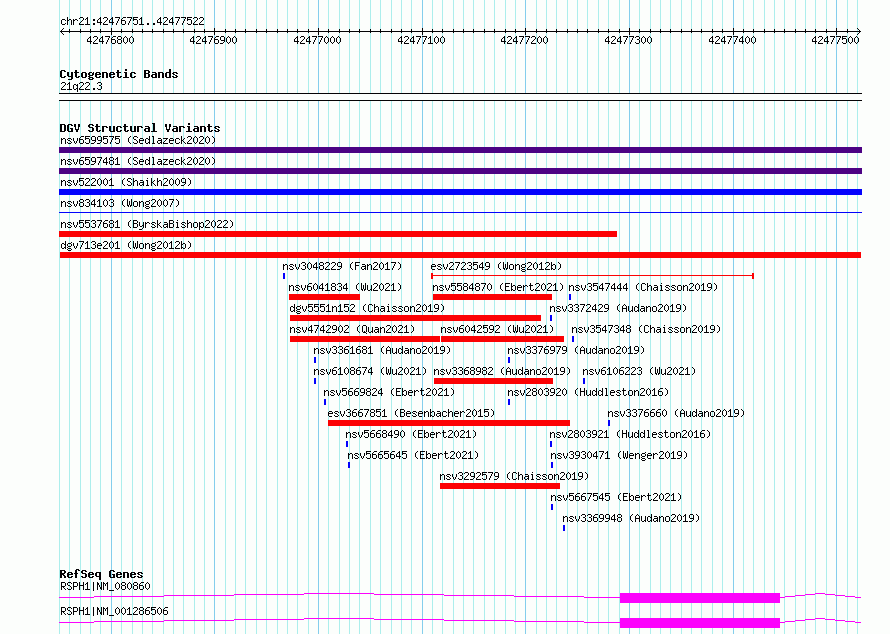Click the RSPH1|NM_001286506 gene label
890x634 pixels.
click(x=114, y=611)
